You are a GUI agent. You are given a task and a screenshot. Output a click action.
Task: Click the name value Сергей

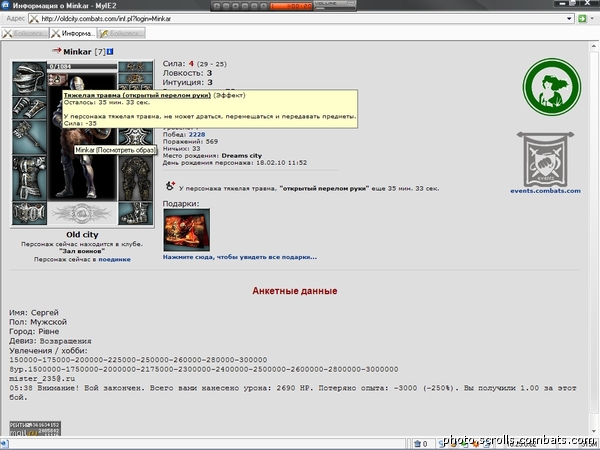(45, 313)
